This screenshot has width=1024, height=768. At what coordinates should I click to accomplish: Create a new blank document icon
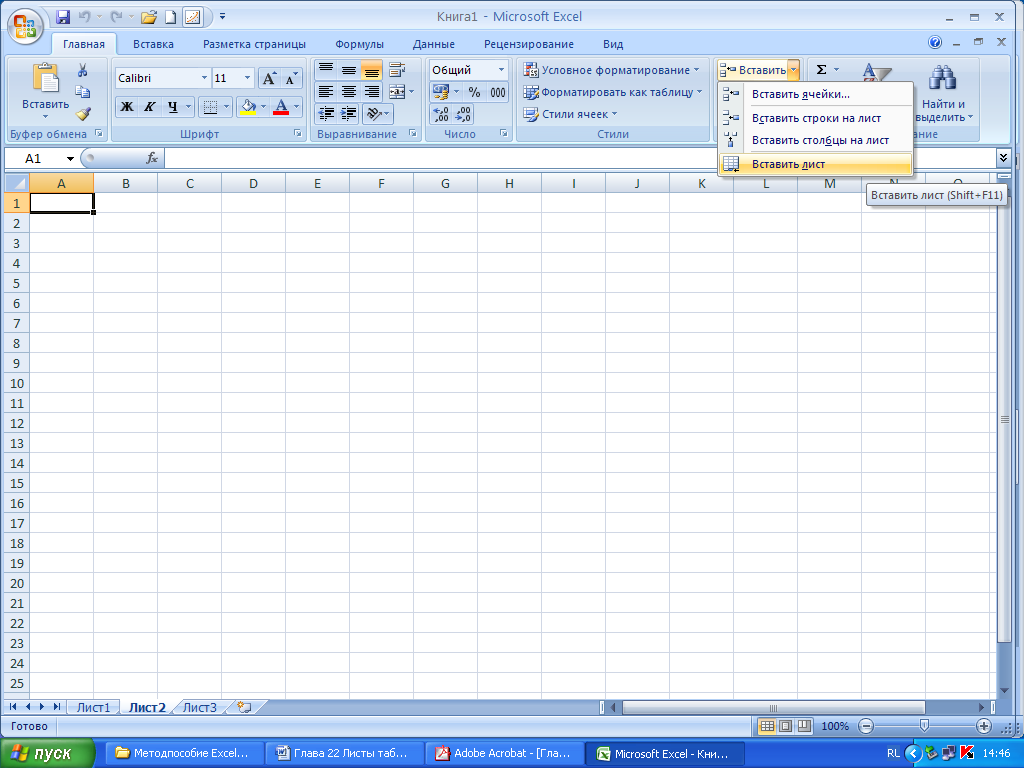(x=170, y=17)
